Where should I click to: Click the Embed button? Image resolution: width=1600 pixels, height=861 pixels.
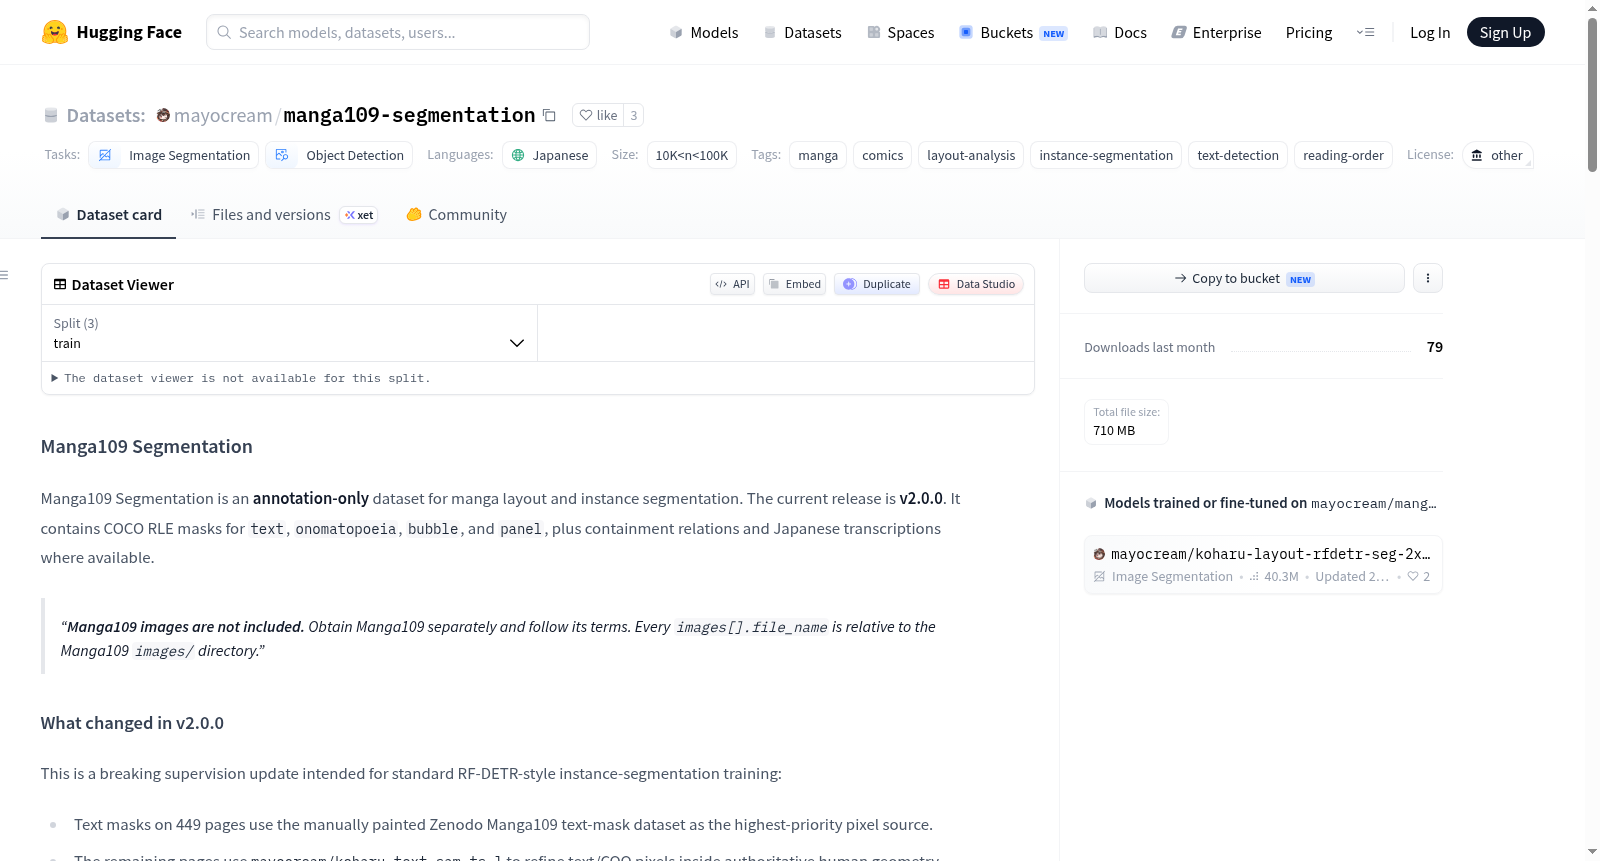(x=794, y=284)
